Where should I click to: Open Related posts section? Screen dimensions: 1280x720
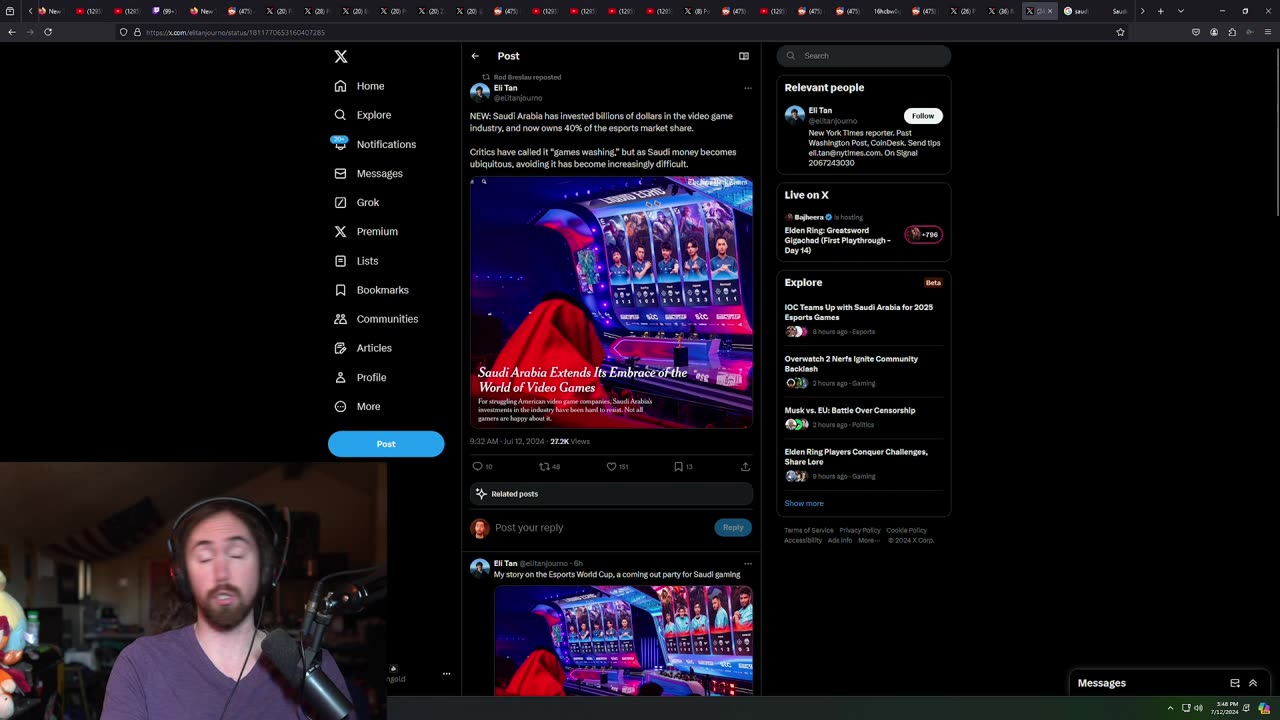(611, 494)
